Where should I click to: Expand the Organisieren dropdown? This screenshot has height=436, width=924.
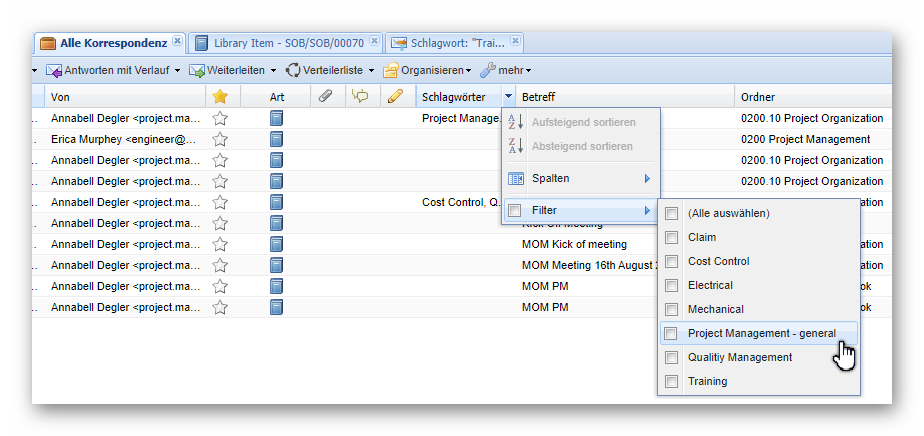(428, 70)
